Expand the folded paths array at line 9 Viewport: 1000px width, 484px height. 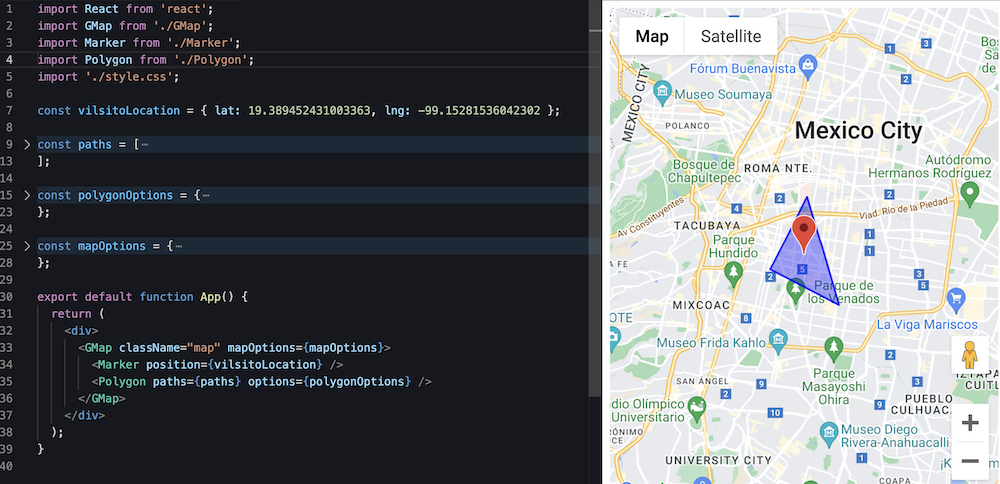[27, 144]
